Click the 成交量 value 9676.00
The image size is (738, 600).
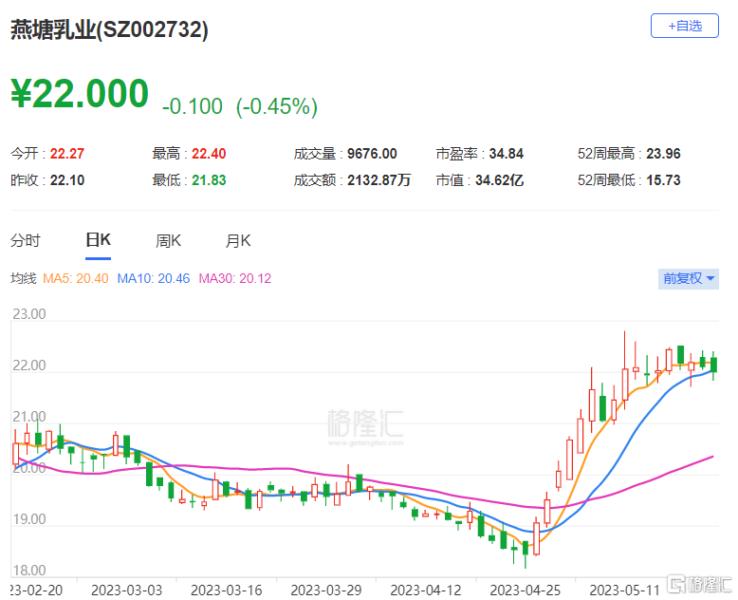(372, 153)
